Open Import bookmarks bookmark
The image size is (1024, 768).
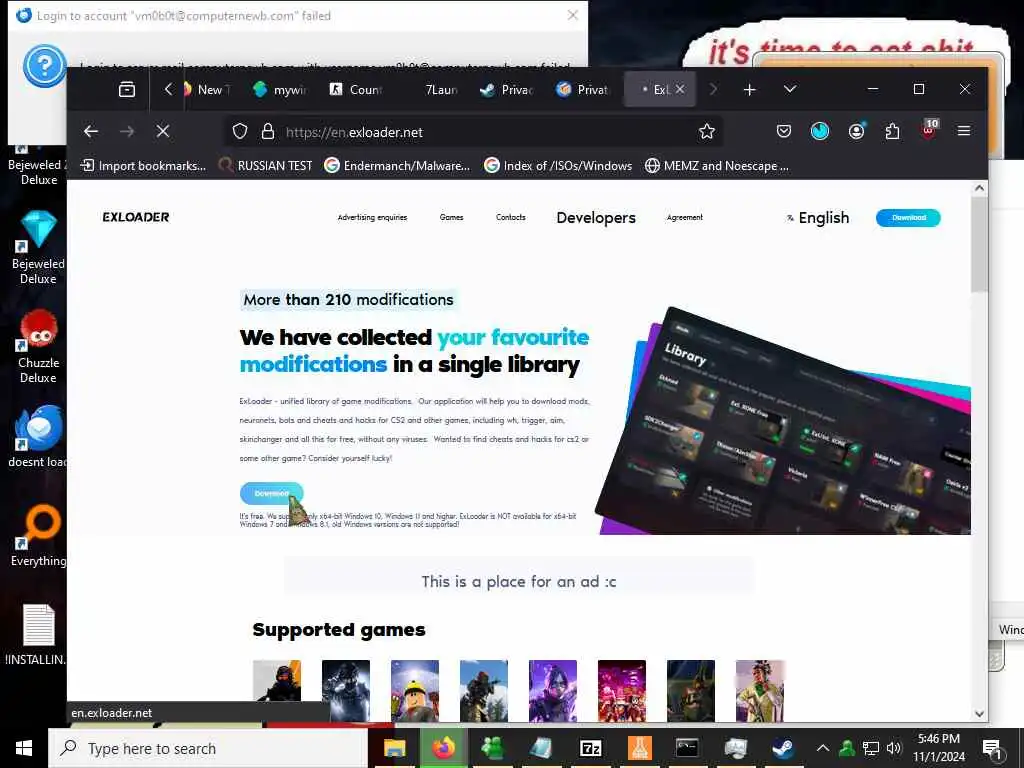coord(143,166)
